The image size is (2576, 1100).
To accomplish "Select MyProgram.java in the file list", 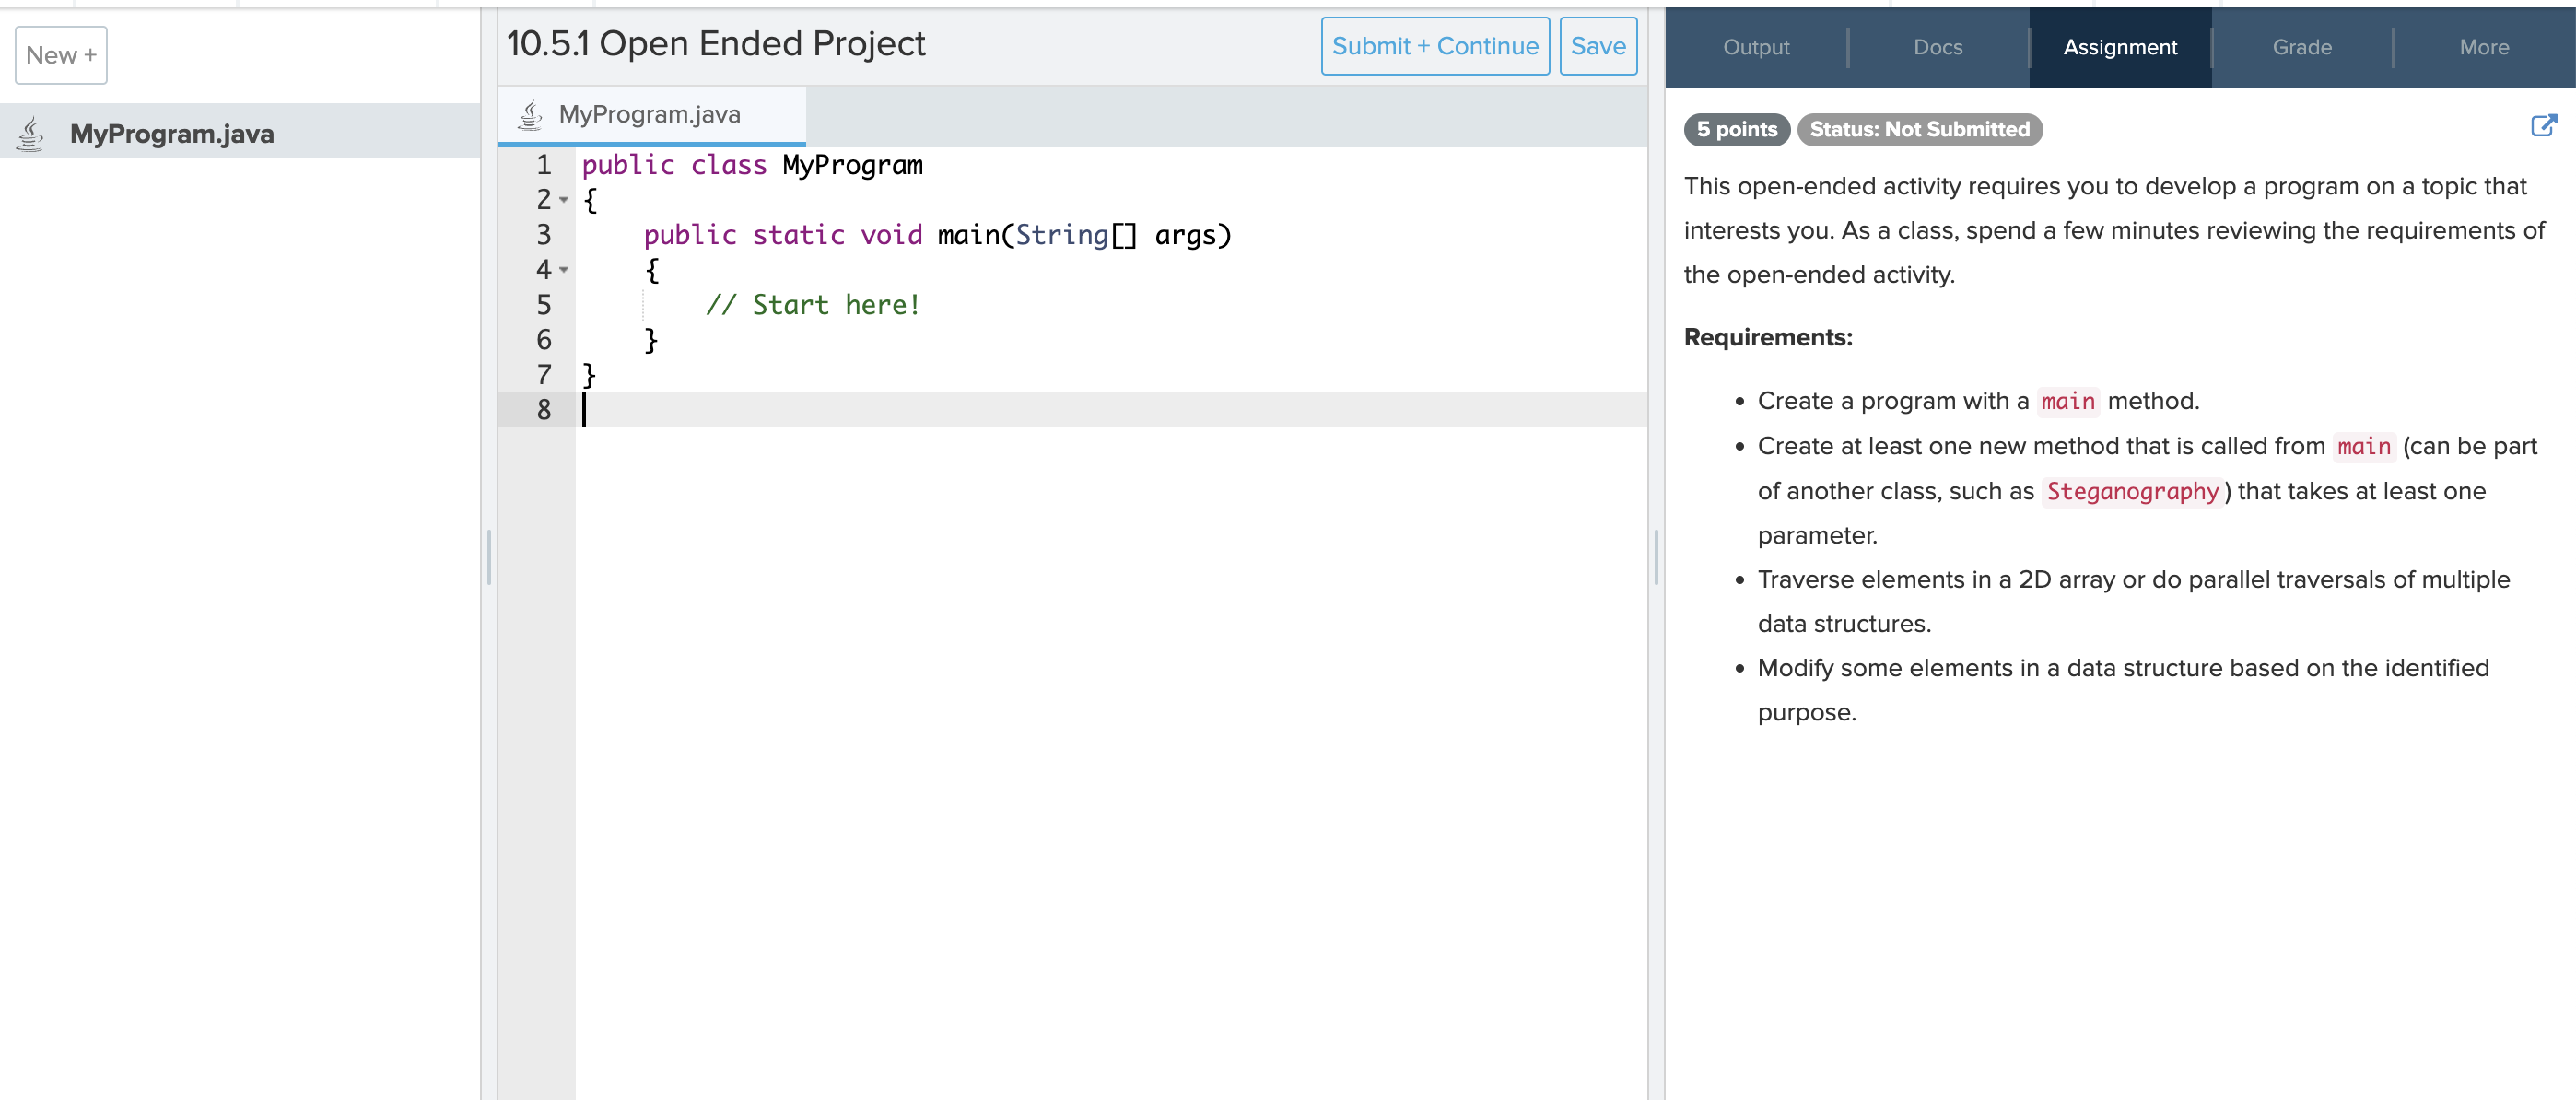I will [240, 132].
